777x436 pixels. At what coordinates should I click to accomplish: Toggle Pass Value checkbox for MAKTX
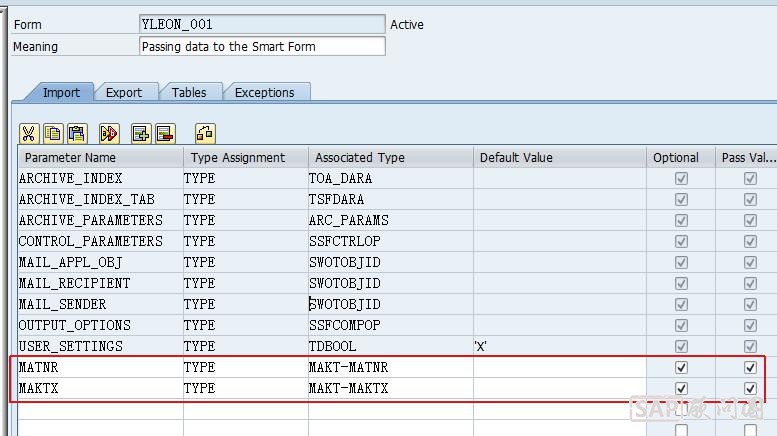click(750, 388)
